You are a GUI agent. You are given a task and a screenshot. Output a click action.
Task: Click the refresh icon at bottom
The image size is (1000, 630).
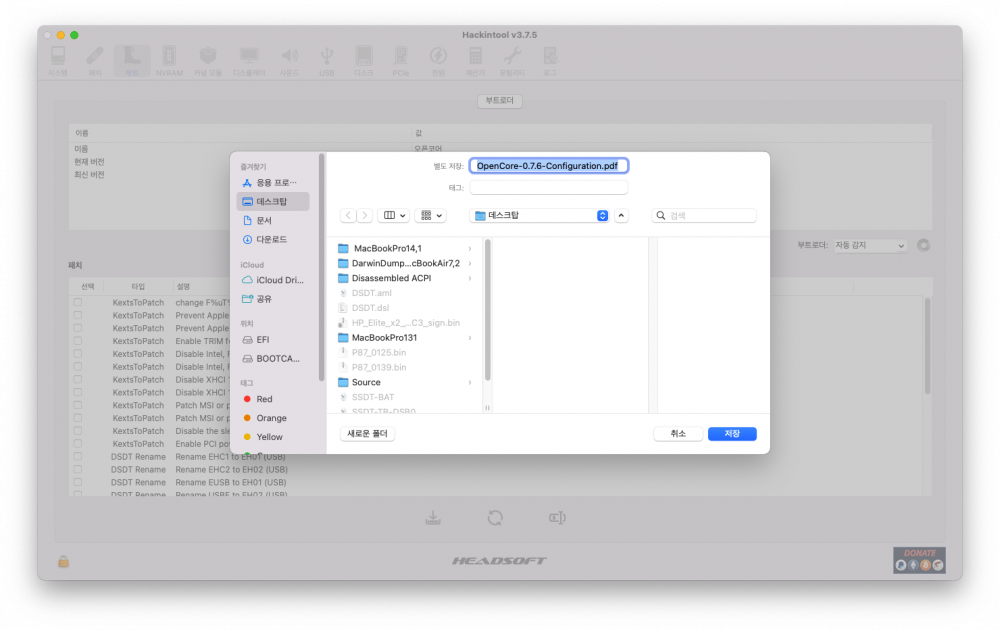pos(495,517)
